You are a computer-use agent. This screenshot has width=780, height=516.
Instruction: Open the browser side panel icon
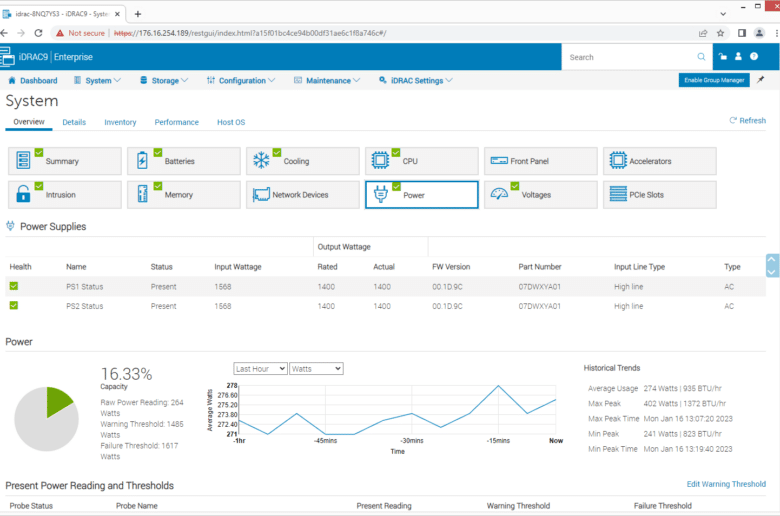(742, 33)
